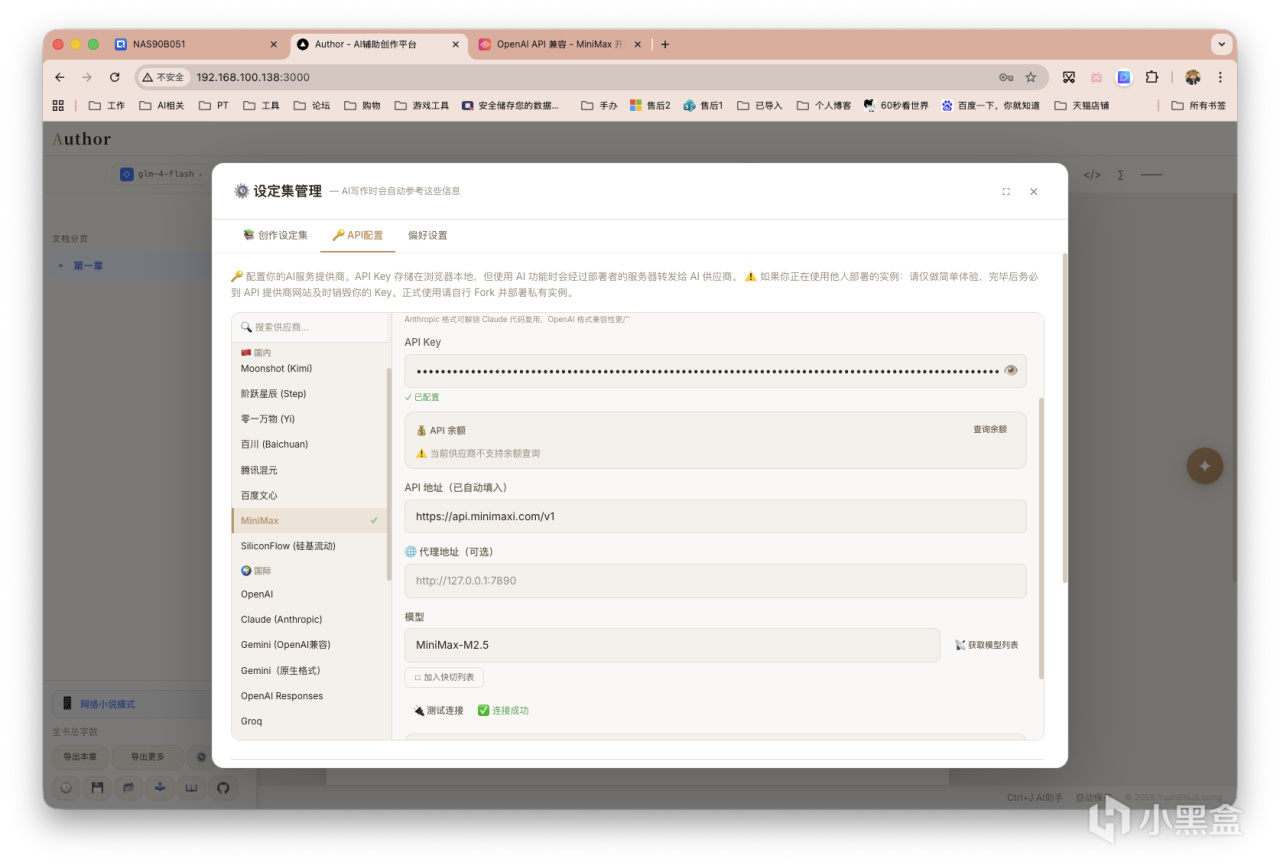
Task: Focus the API 地址 input field
Action: [x=715, y=517]
